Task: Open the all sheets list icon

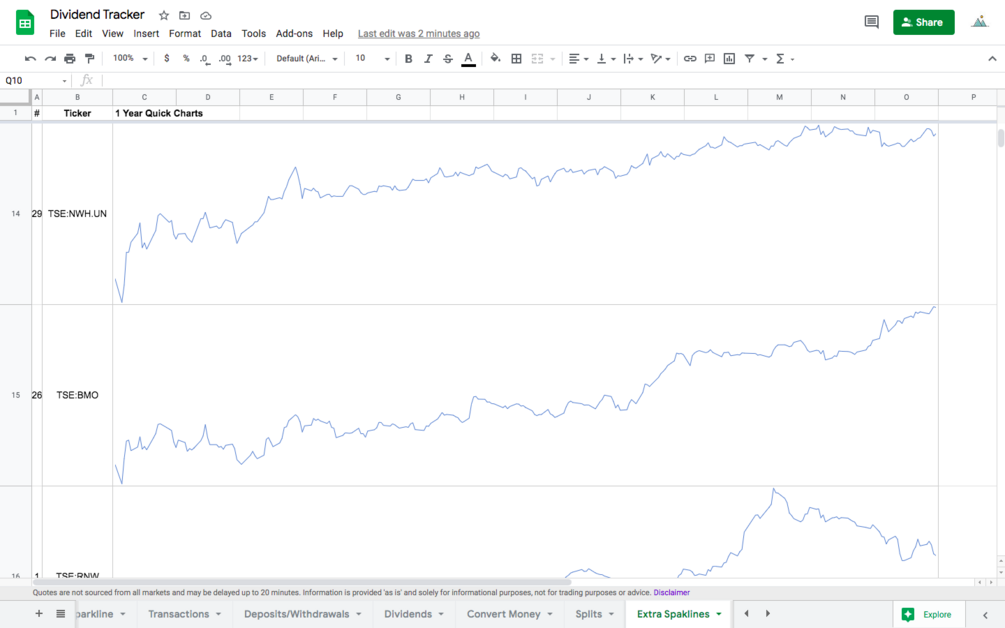Action: [60, 614]
